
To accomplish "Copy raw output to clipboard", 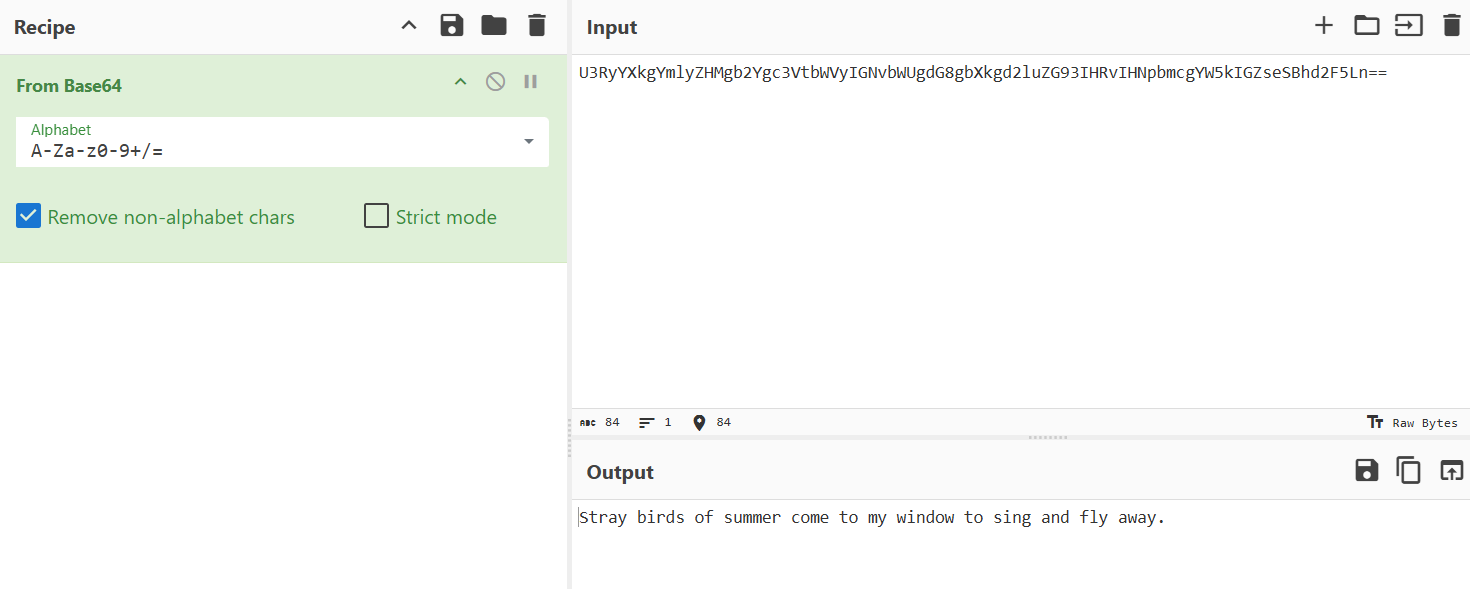I will click(x=1408, y=470).
